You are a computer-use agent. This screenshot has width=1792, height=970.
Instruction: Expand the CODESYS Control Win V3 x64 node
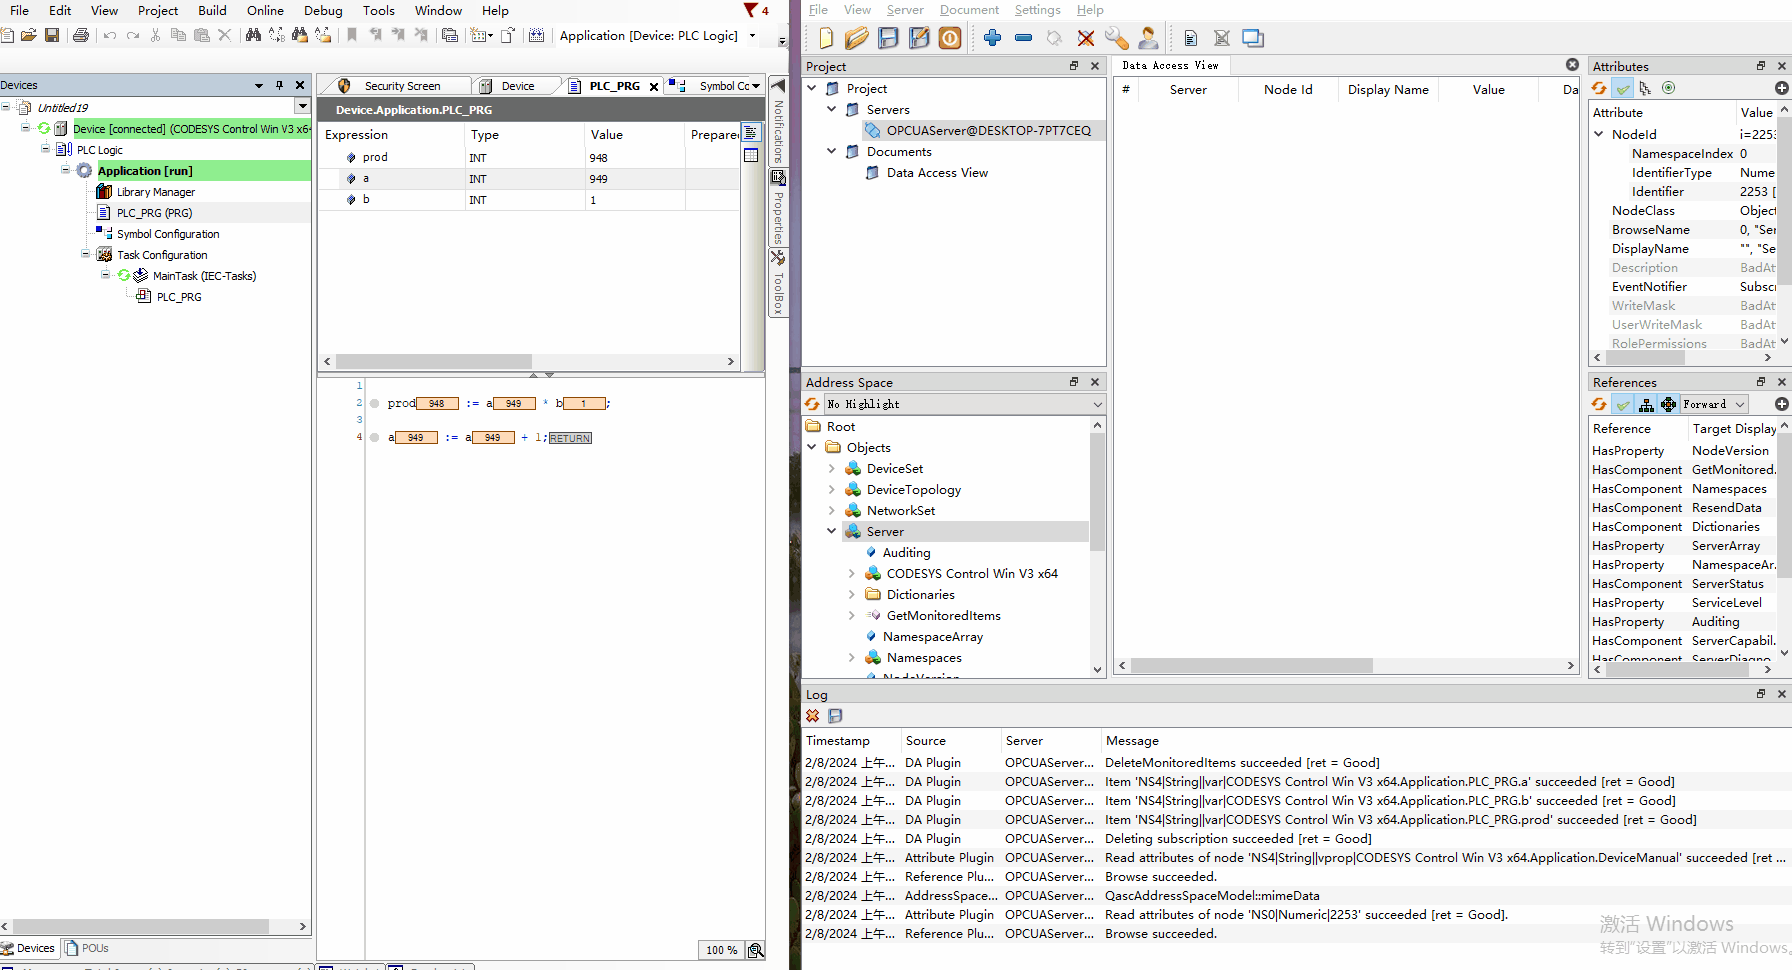[851, 573]
